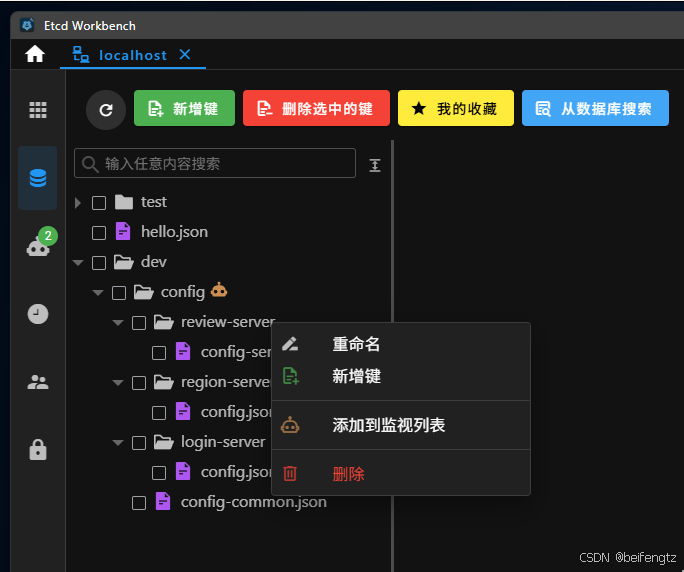The width and height of the screenshot is (684, 572).
Task: Check the test folder checkbox
Action: tap(99, 203)
